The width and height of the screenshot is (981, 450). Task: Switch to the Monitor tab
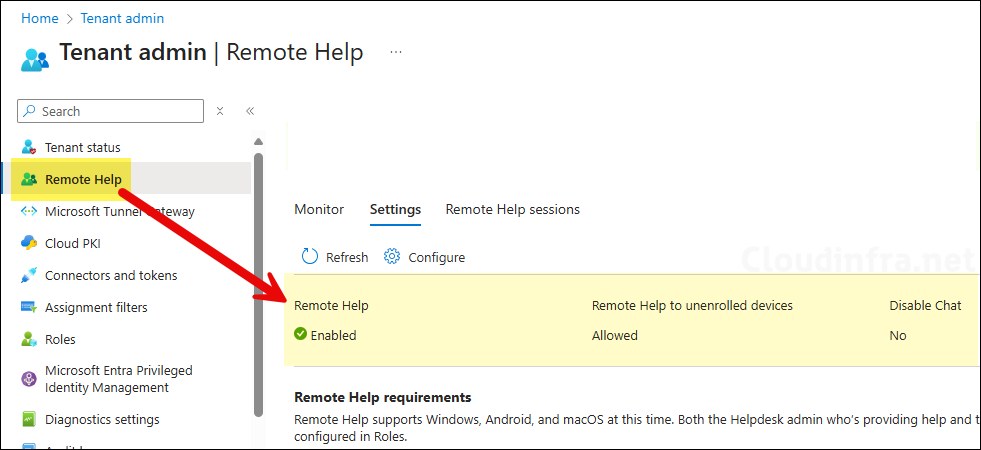pyautogui.click(x=319, y=209)
